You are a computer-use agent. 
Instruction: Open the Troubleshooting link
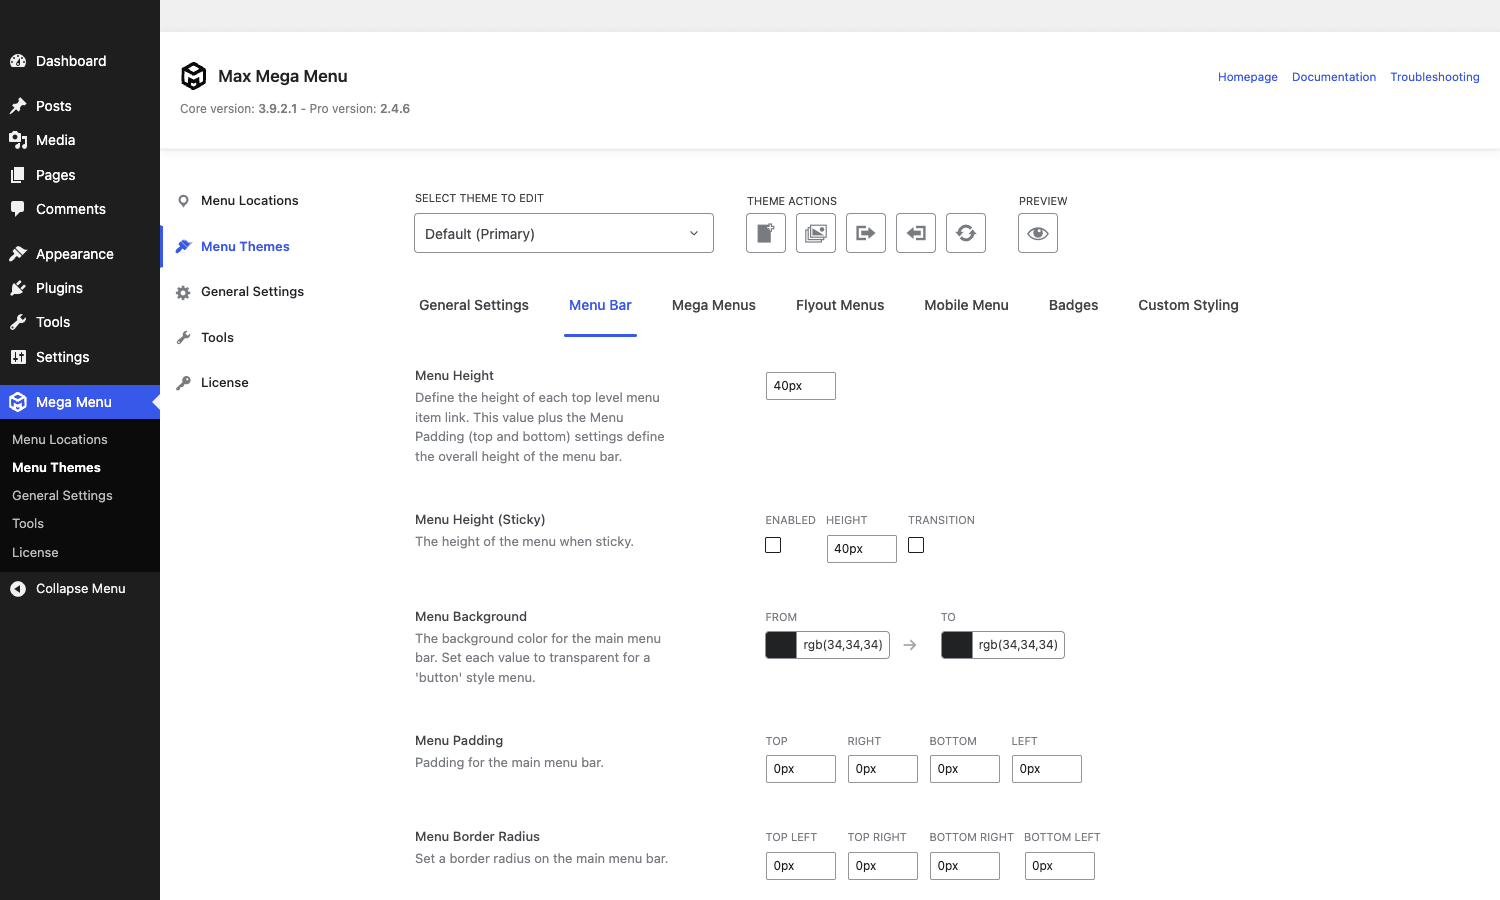click(x=1435, y=77)
